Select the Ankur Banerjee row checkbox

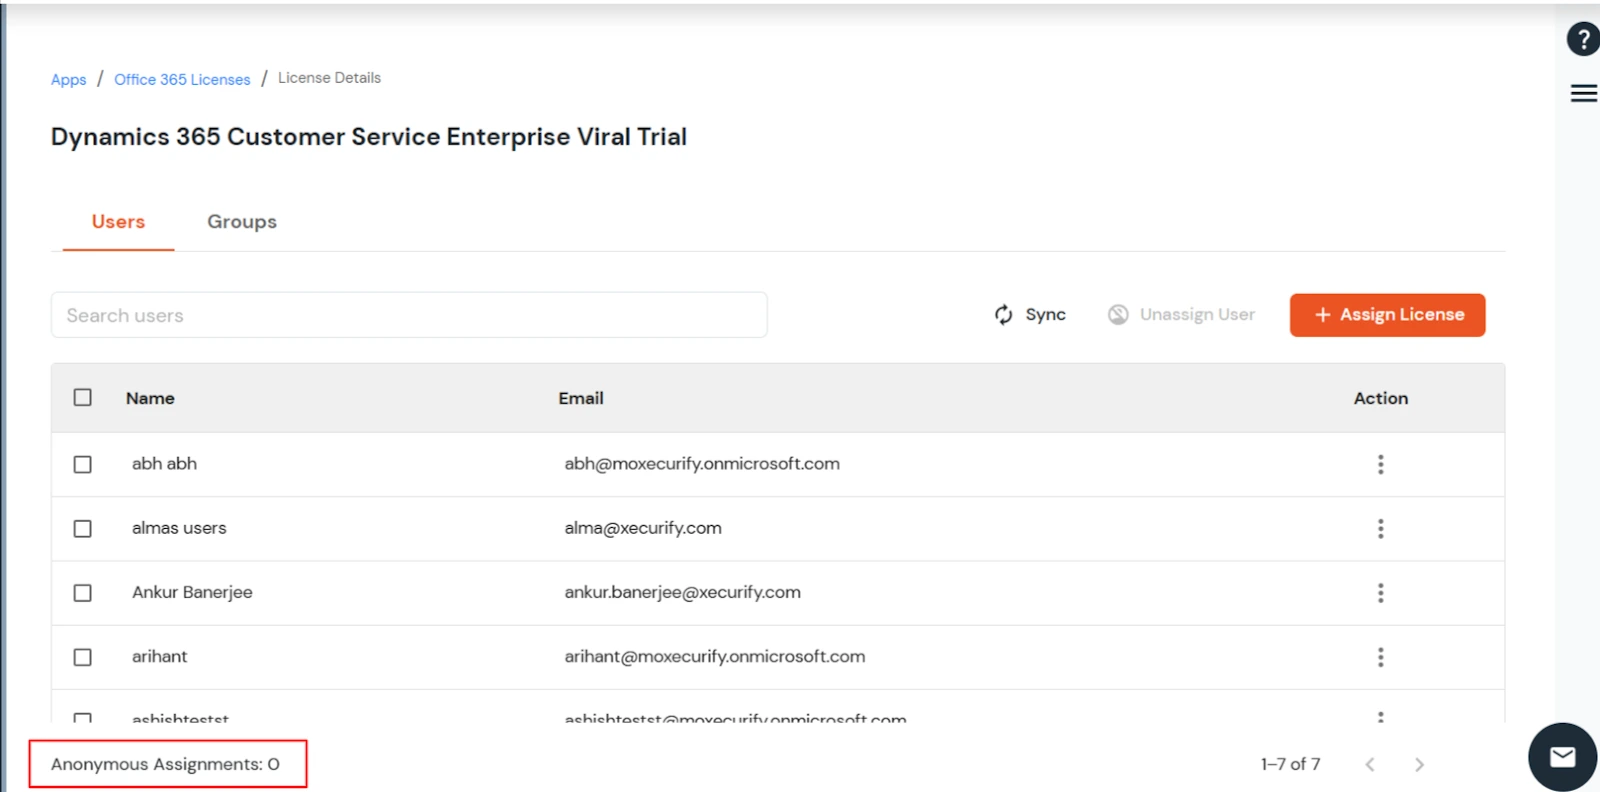pos(83,593)
